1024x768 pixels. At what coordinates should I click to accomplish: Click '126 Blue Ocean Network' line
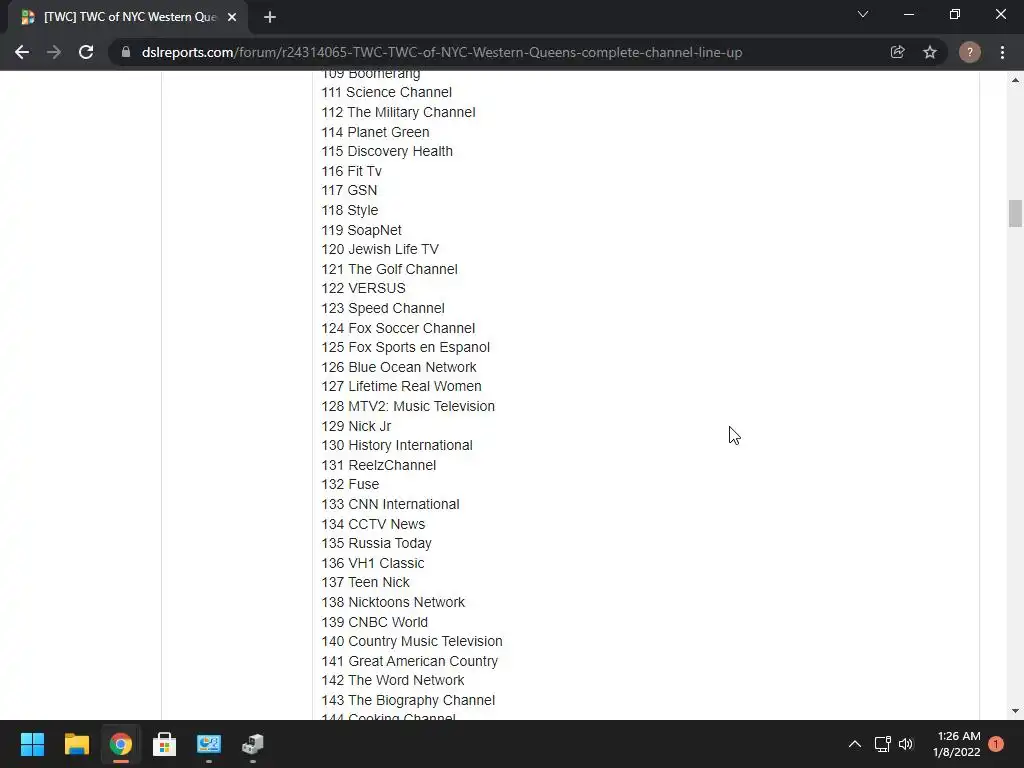(399, 367)
